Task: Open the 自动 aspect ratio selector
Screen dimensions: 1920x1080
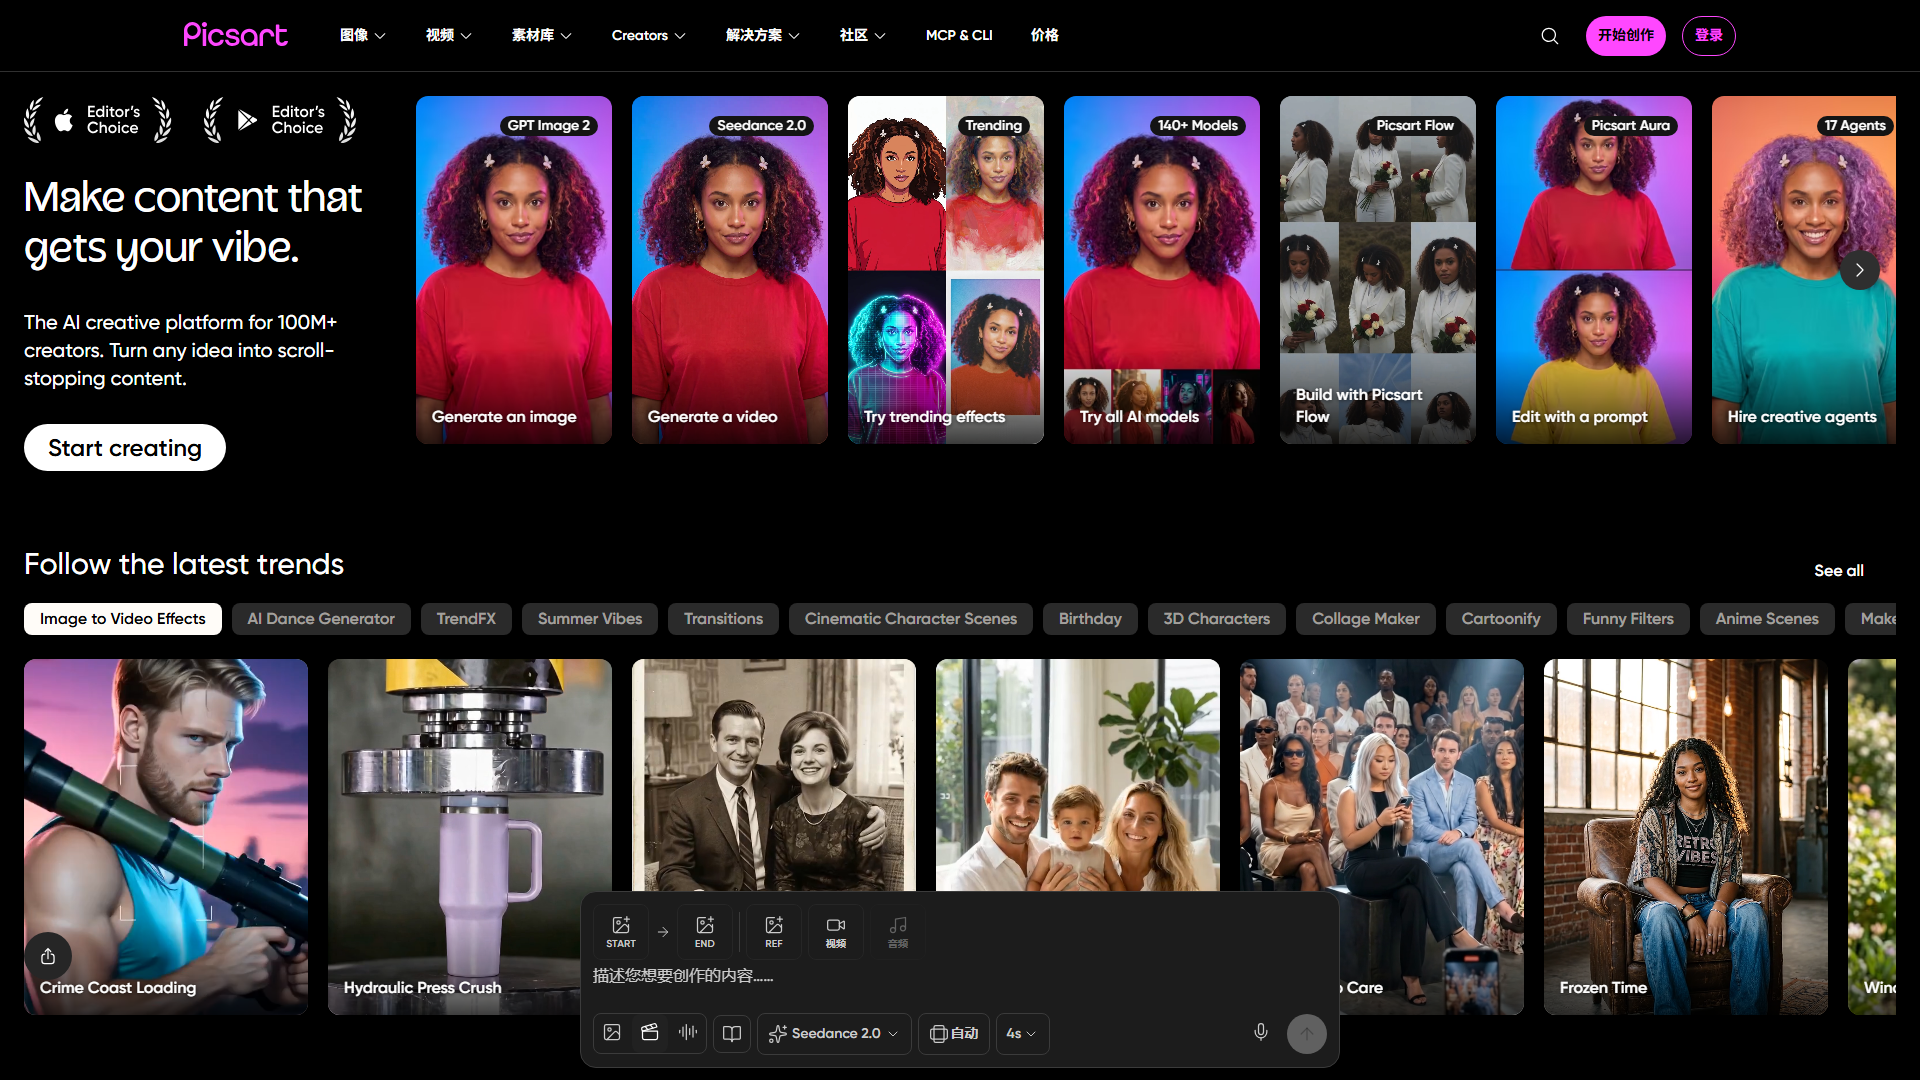Action: tap(954, 1033)
